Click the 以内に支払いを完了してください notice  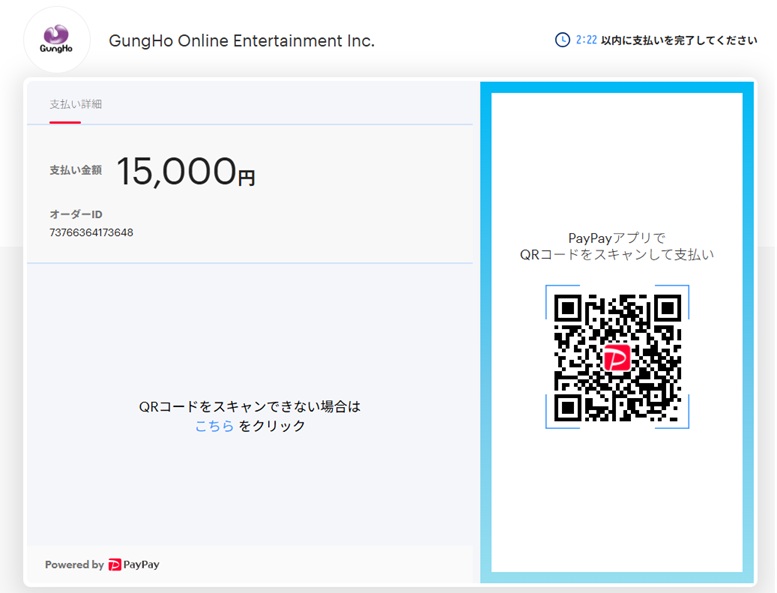tap(679, 40)
